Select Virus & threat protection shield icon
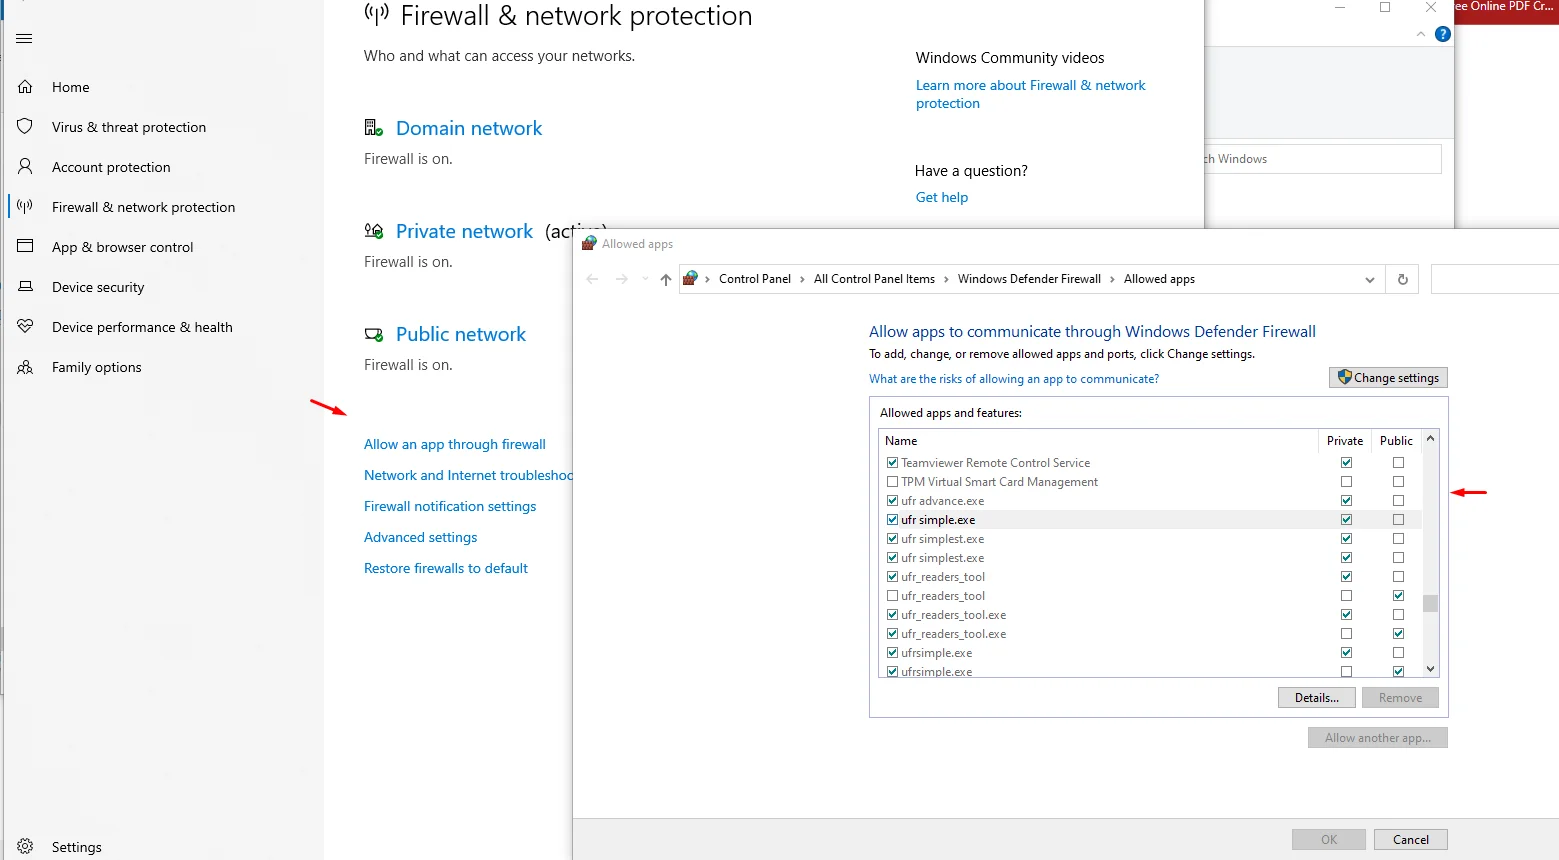Viewport: 1559px width, 860px height. (x=26, y=127)
